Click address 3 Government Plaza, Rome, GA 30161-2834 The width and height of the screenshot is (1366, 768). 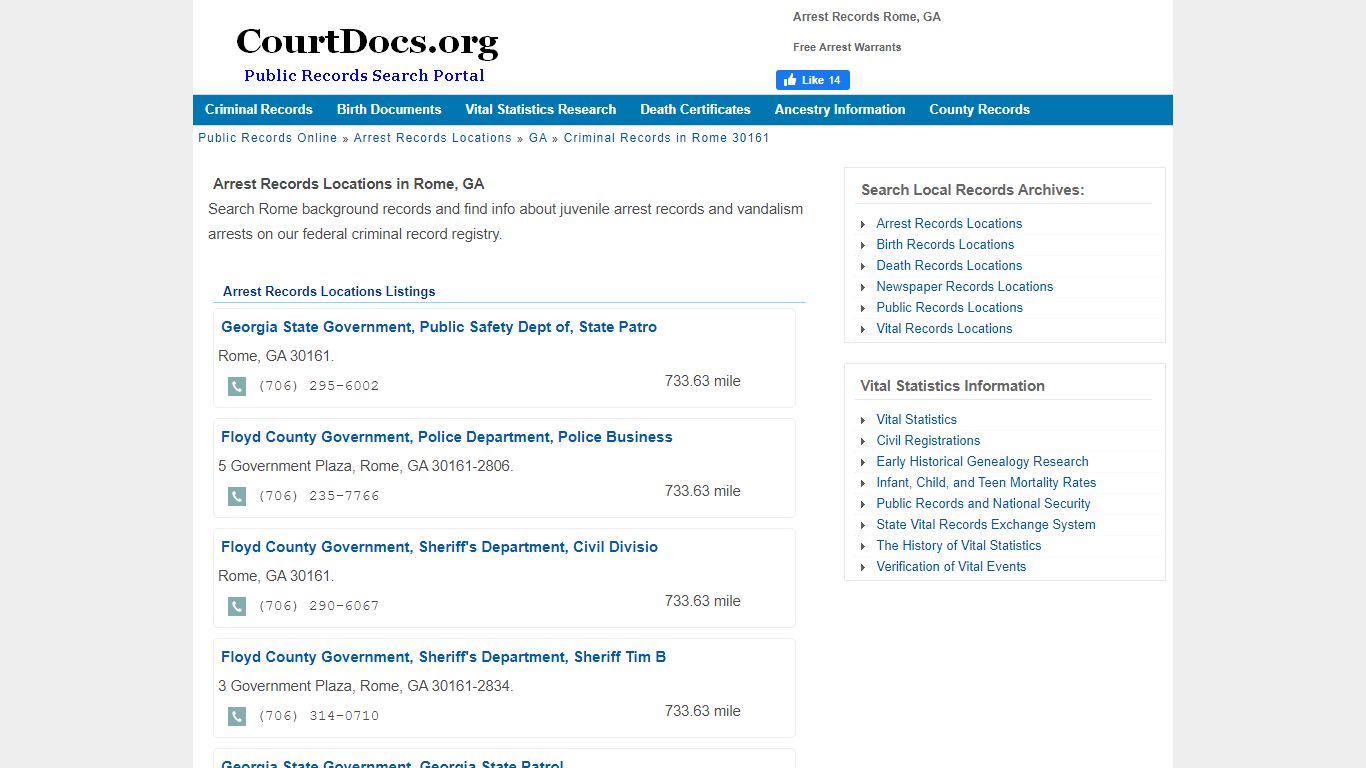coord(366,686)
